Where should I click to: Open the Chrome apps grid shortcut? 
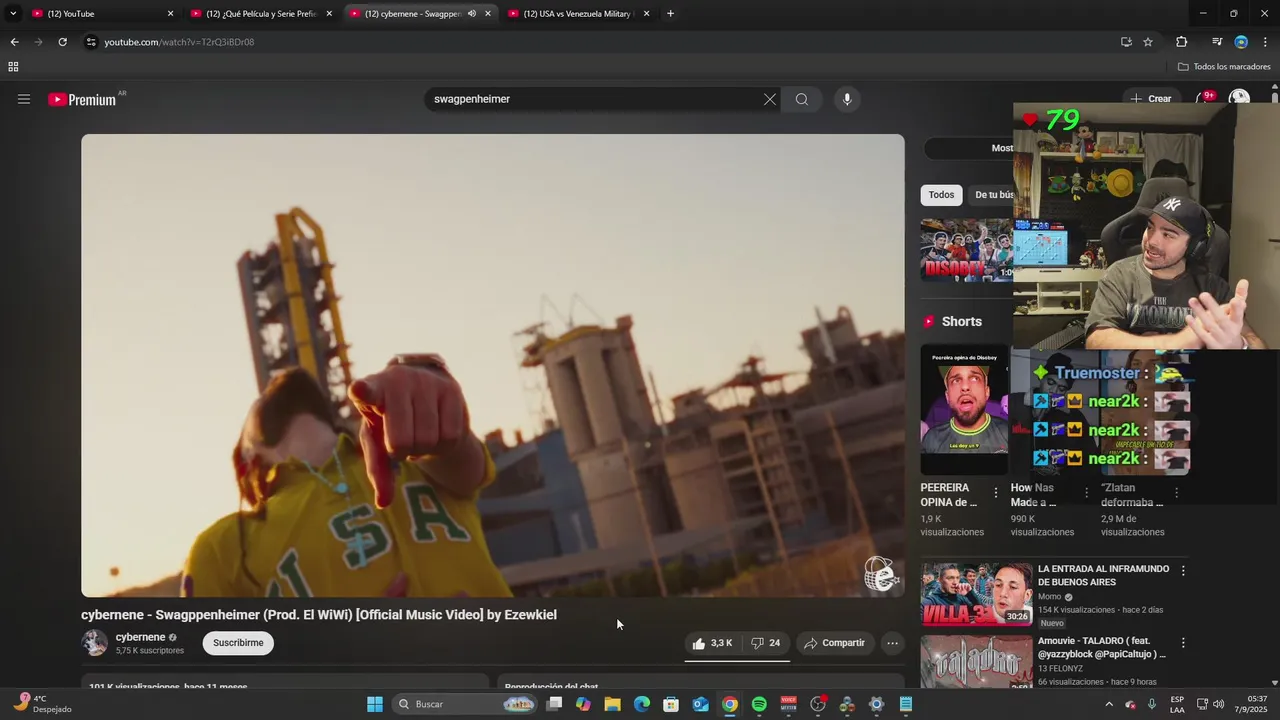[x=13, y=67]
